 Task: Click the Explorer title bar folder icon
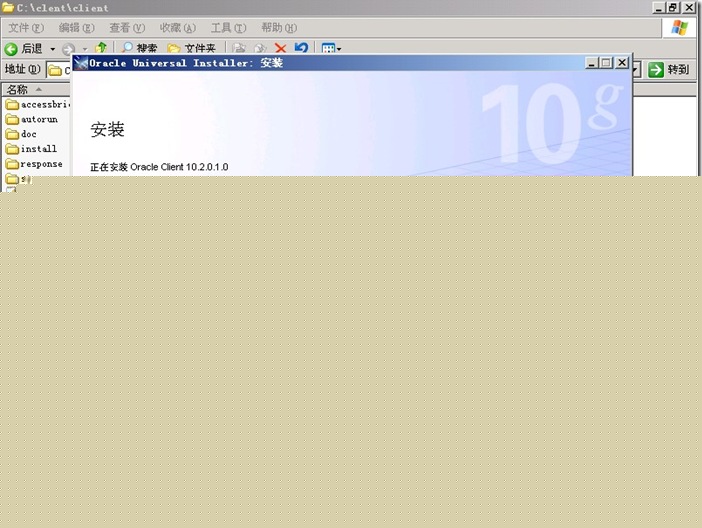pyautogui.click(x=8, y=7)
